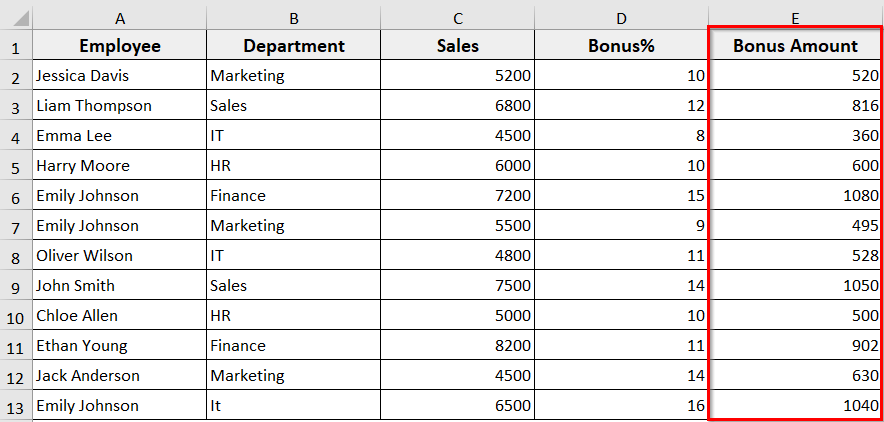
Task: Select the column E header
Action: (795, 18)
